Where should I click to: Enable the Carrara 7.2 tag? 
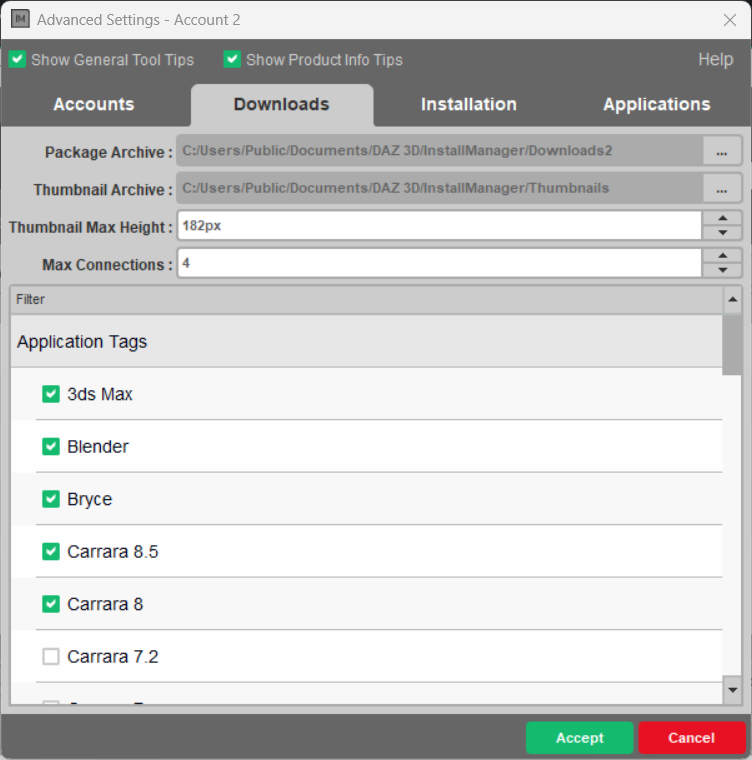click(51, 657)
